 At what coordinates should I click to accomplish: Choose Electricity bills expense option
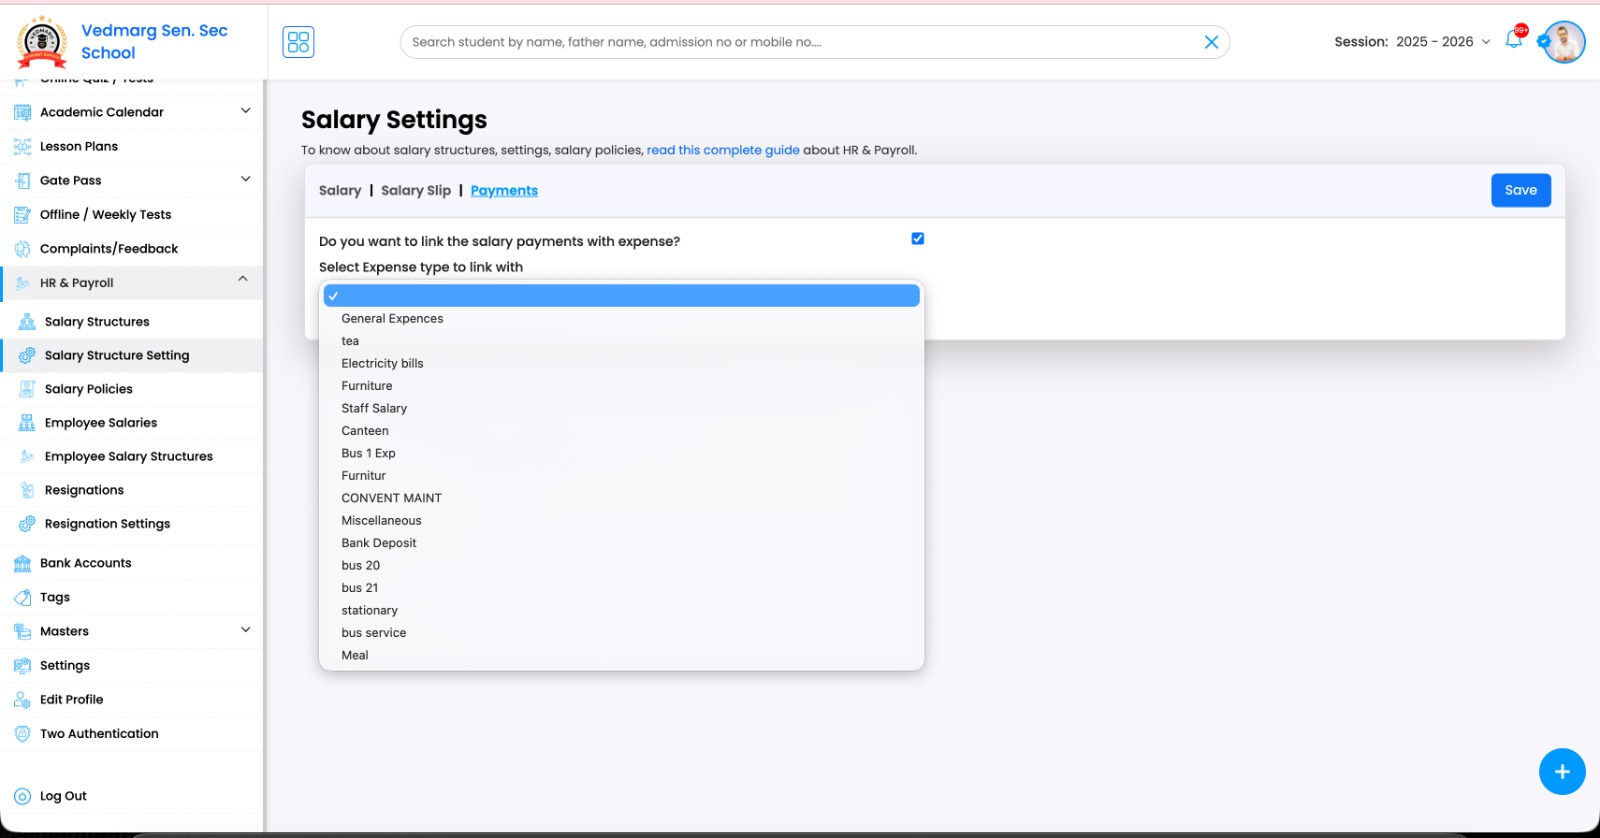pos(382,364)
